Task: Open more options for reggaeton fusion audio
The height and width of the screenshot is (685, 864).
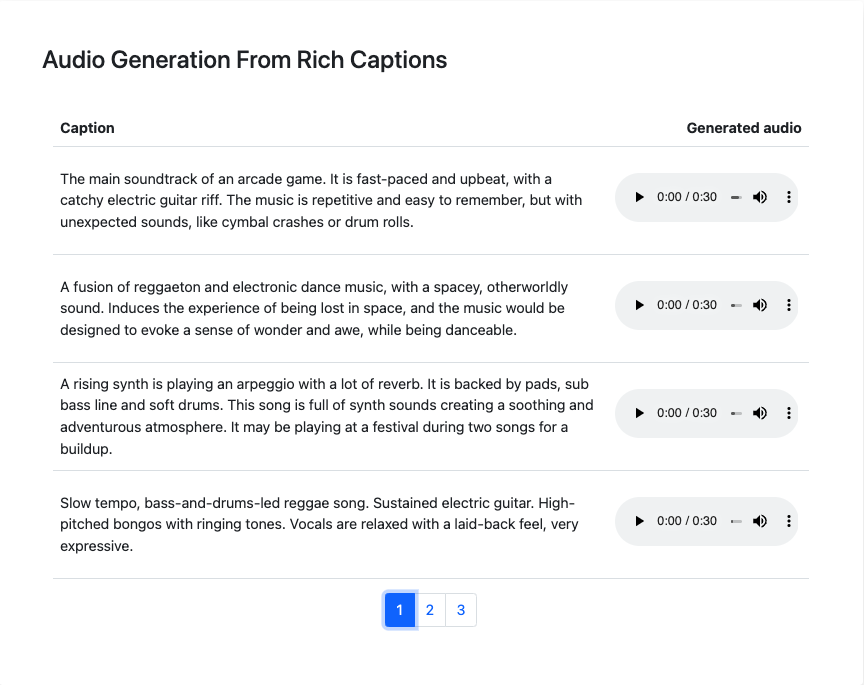Action: click(789, 306)
